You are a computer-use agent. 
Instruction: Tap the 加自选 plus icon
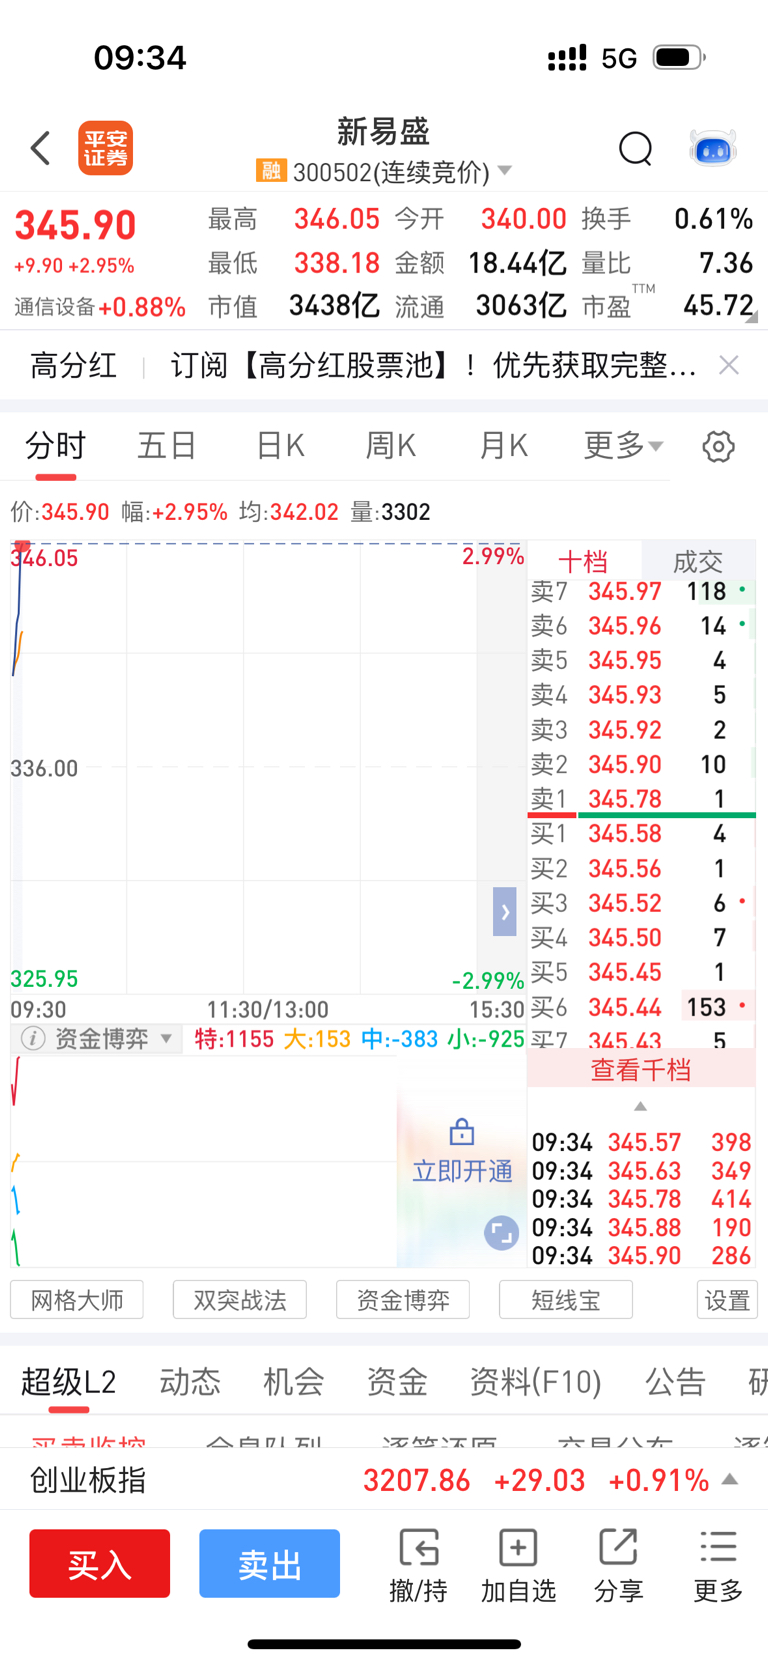click(518, 1547)
